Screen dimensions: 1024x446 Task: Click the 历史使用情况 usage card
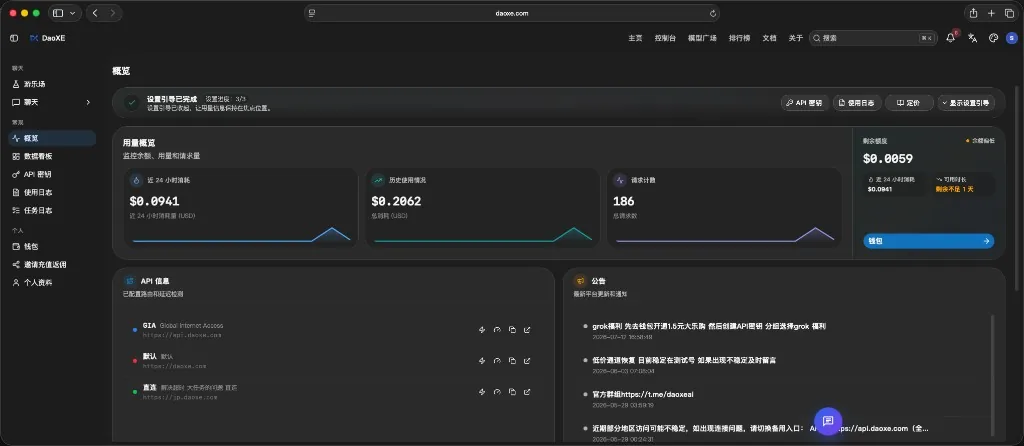coord(482,208)
